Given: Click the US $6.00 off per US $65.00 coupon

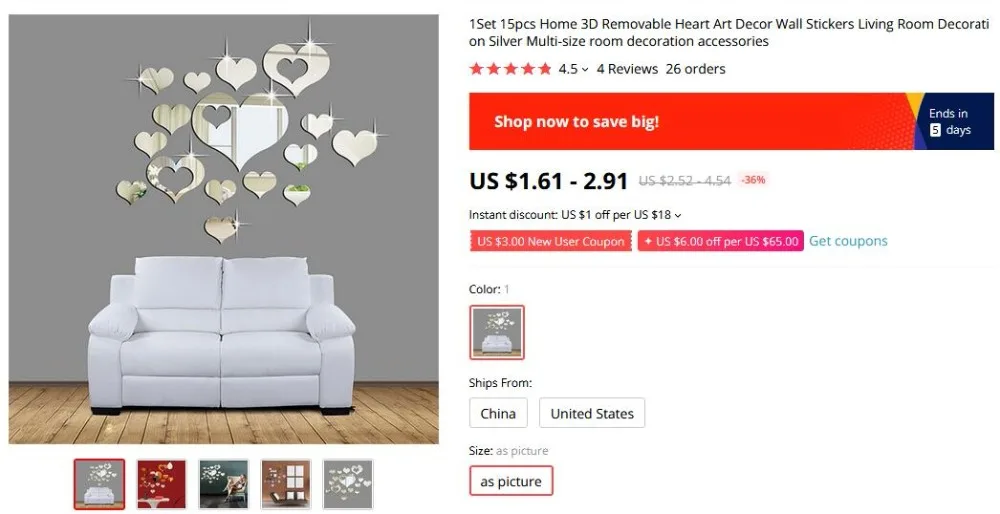Looking at the screenshot, I should click(x=721, y=241).
